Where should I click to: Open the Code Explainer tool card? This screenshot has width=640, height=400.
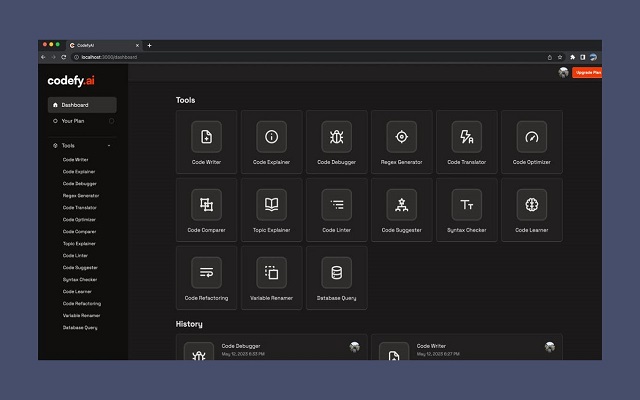pos(271,142)
